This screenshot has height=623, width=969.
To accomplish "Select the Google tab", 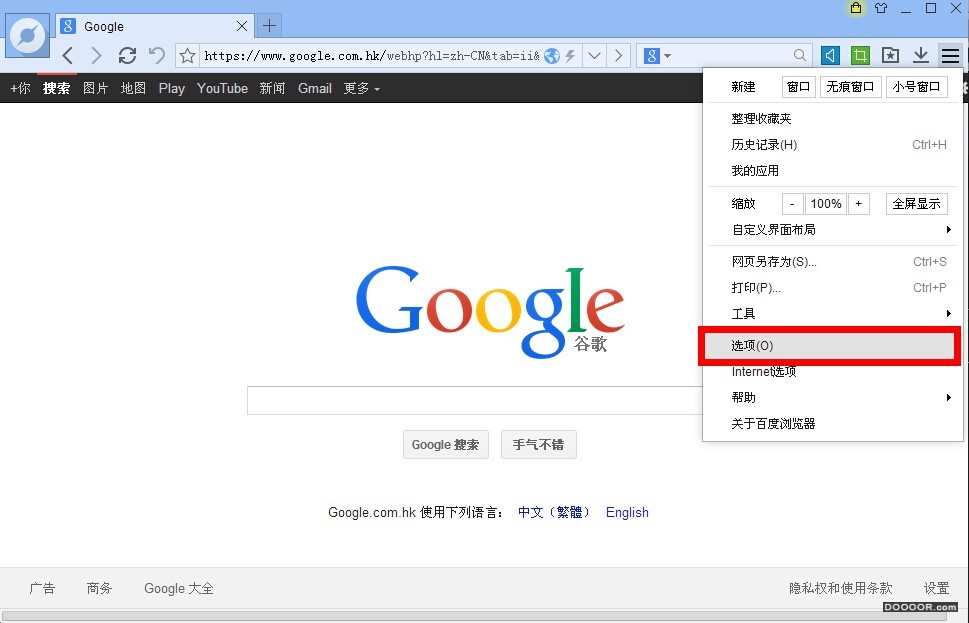I will coord(154,26).
